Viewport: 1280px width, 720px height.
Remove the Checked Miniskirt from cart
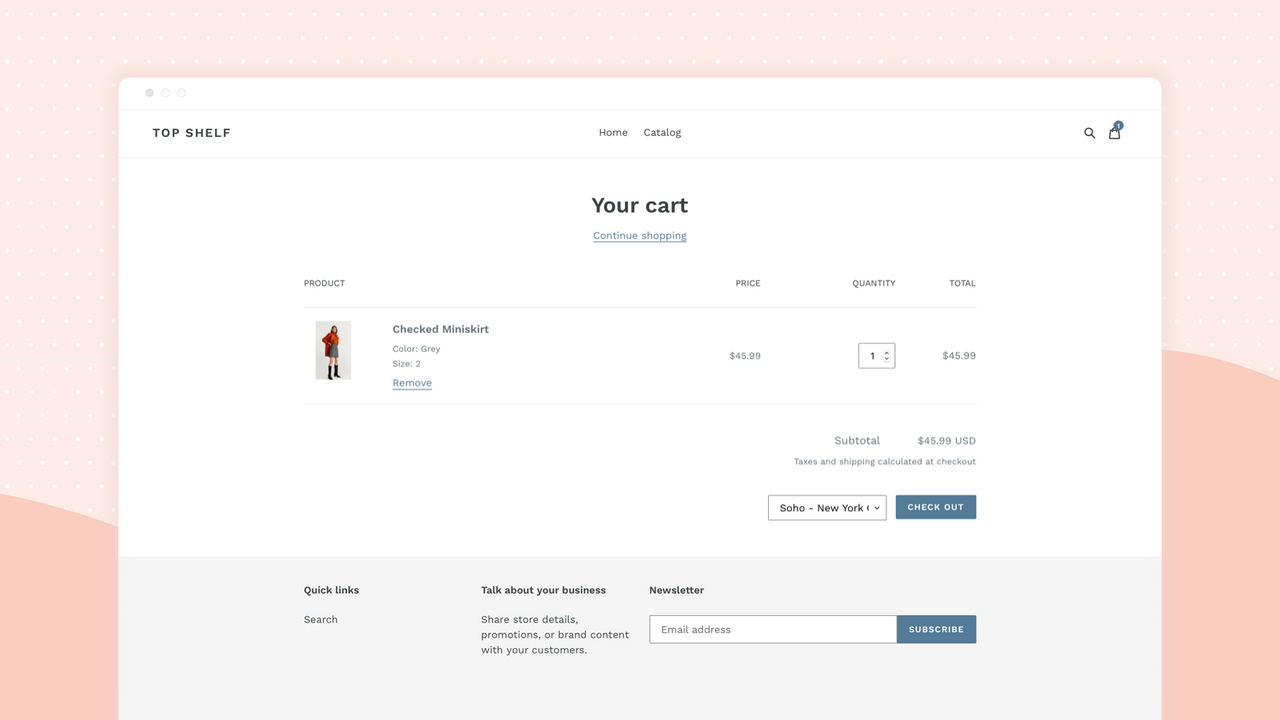point(412,382)
